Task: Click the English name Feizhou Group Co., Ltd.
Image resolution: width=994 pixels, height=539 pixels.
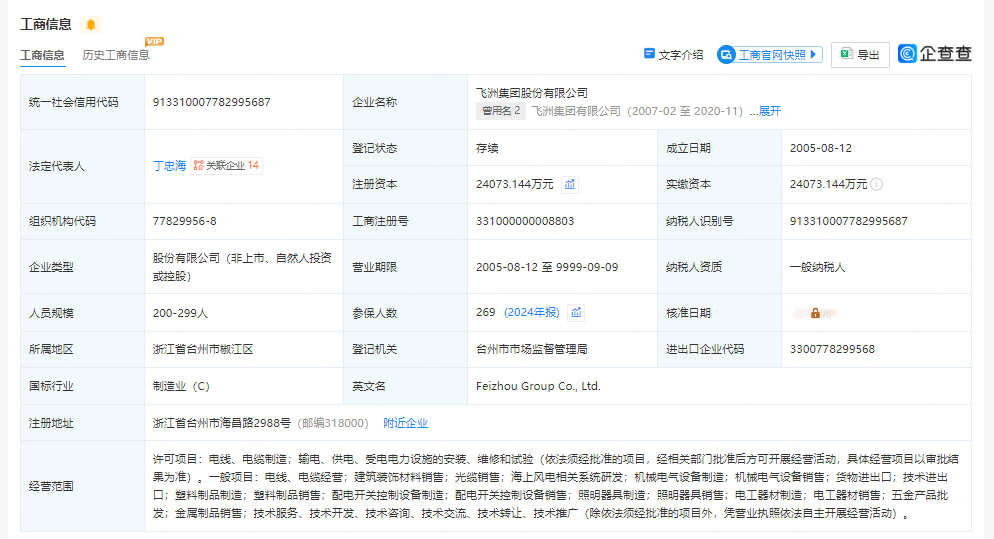Action: tap(538, 385)
